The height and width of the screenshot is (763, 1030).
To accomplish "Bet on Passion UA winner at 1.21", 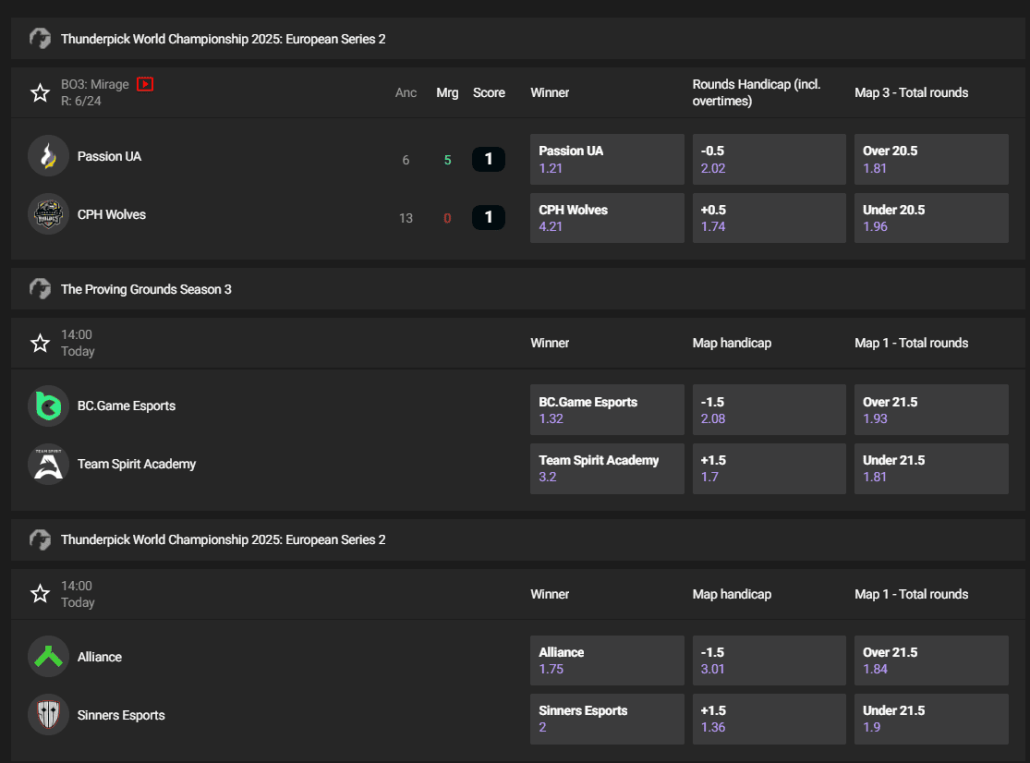I will click(x=607, y=160).
